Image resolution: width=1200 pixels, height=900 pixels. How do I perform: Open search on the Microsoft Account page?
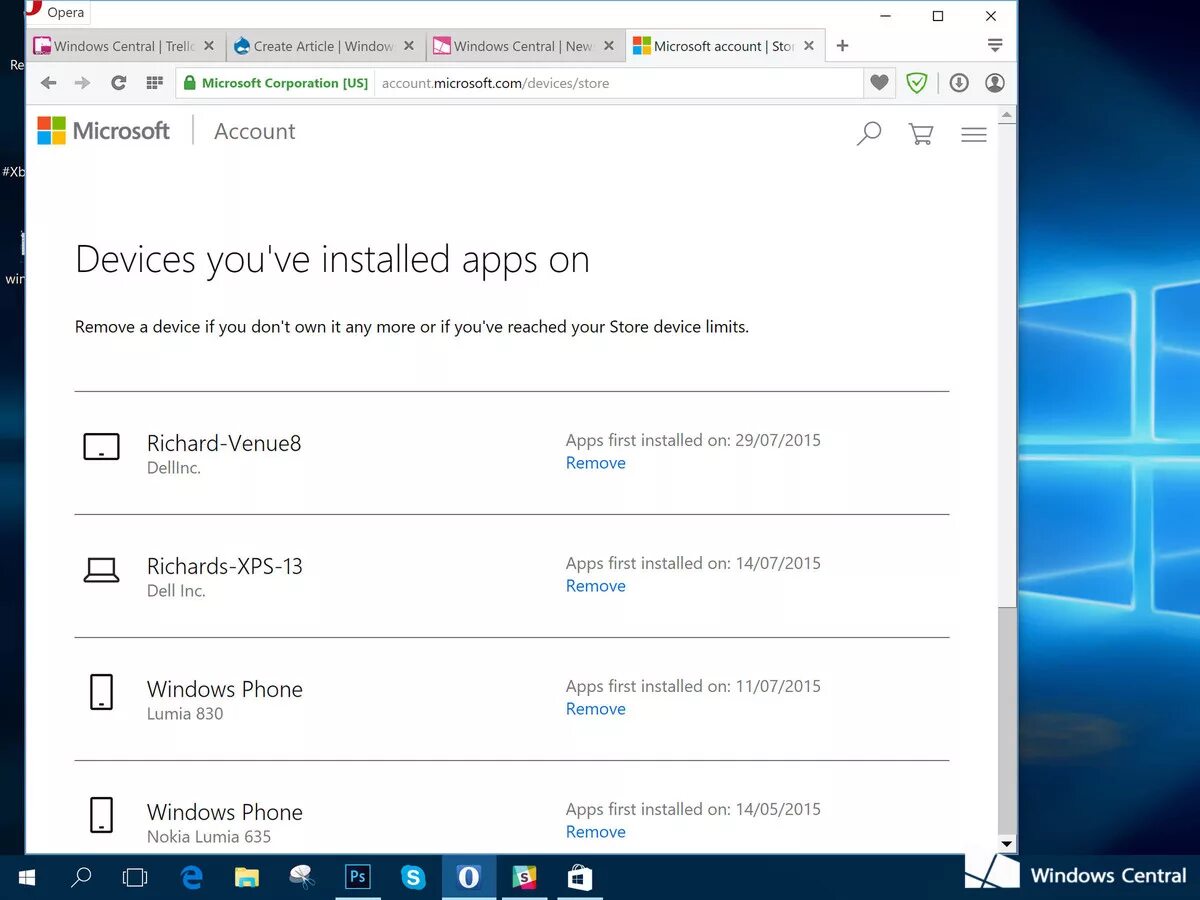coord(868,133)
